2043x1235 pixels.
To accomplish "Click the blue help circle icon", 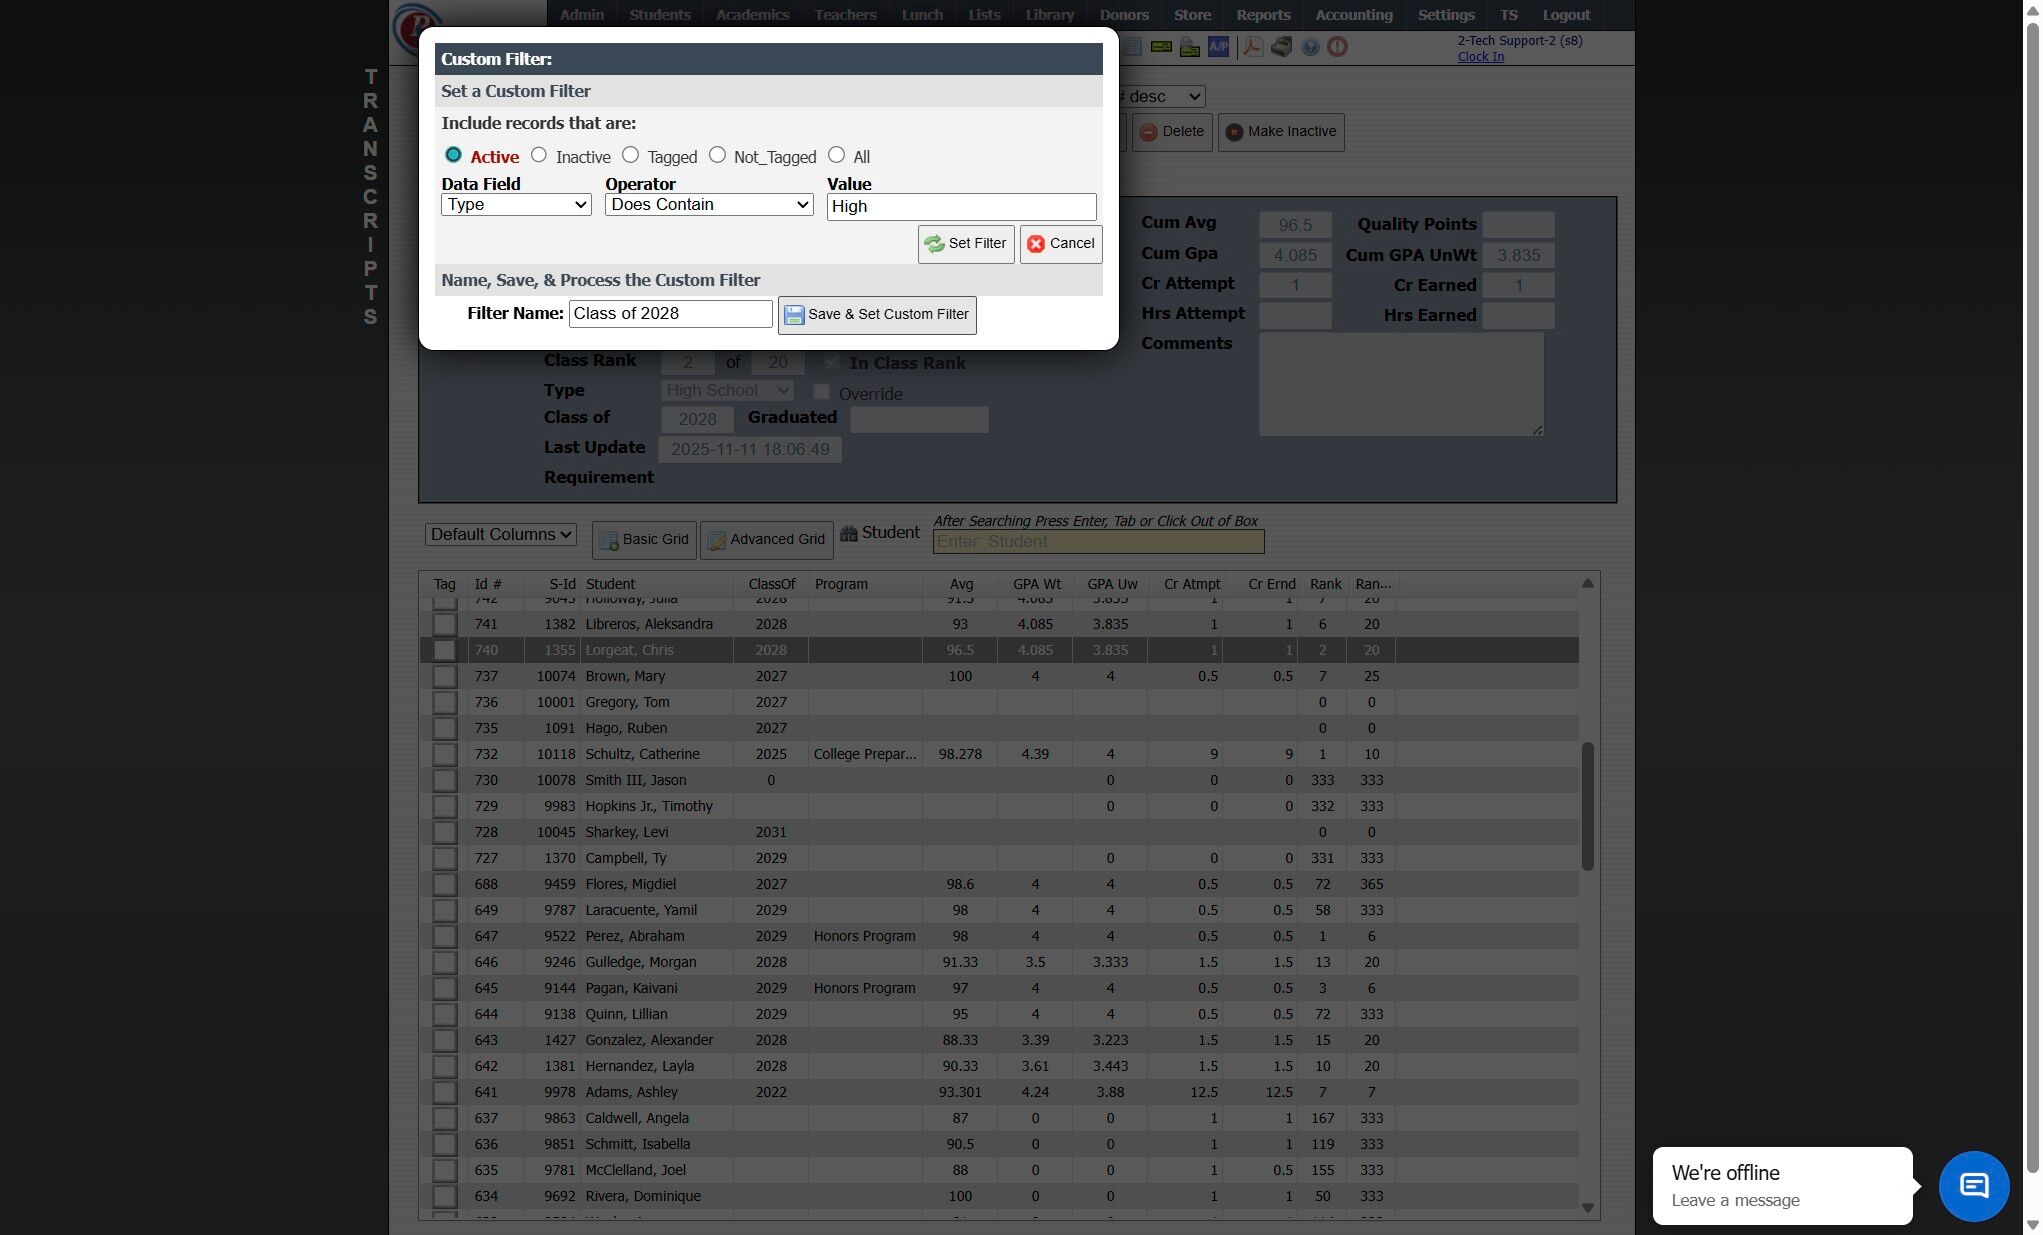I will pyautogui.click(x=1309, y=47).
